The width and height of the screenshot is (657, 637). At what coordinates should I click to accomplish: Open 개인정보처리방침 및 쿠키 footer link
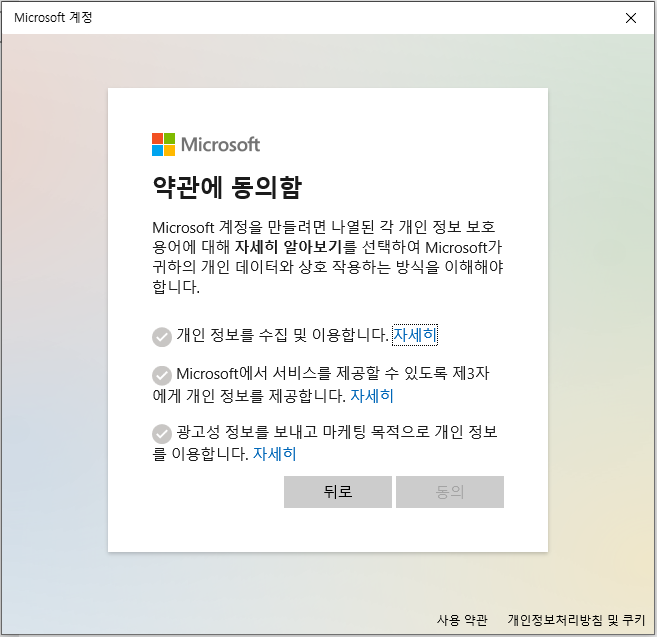point(576,620)
